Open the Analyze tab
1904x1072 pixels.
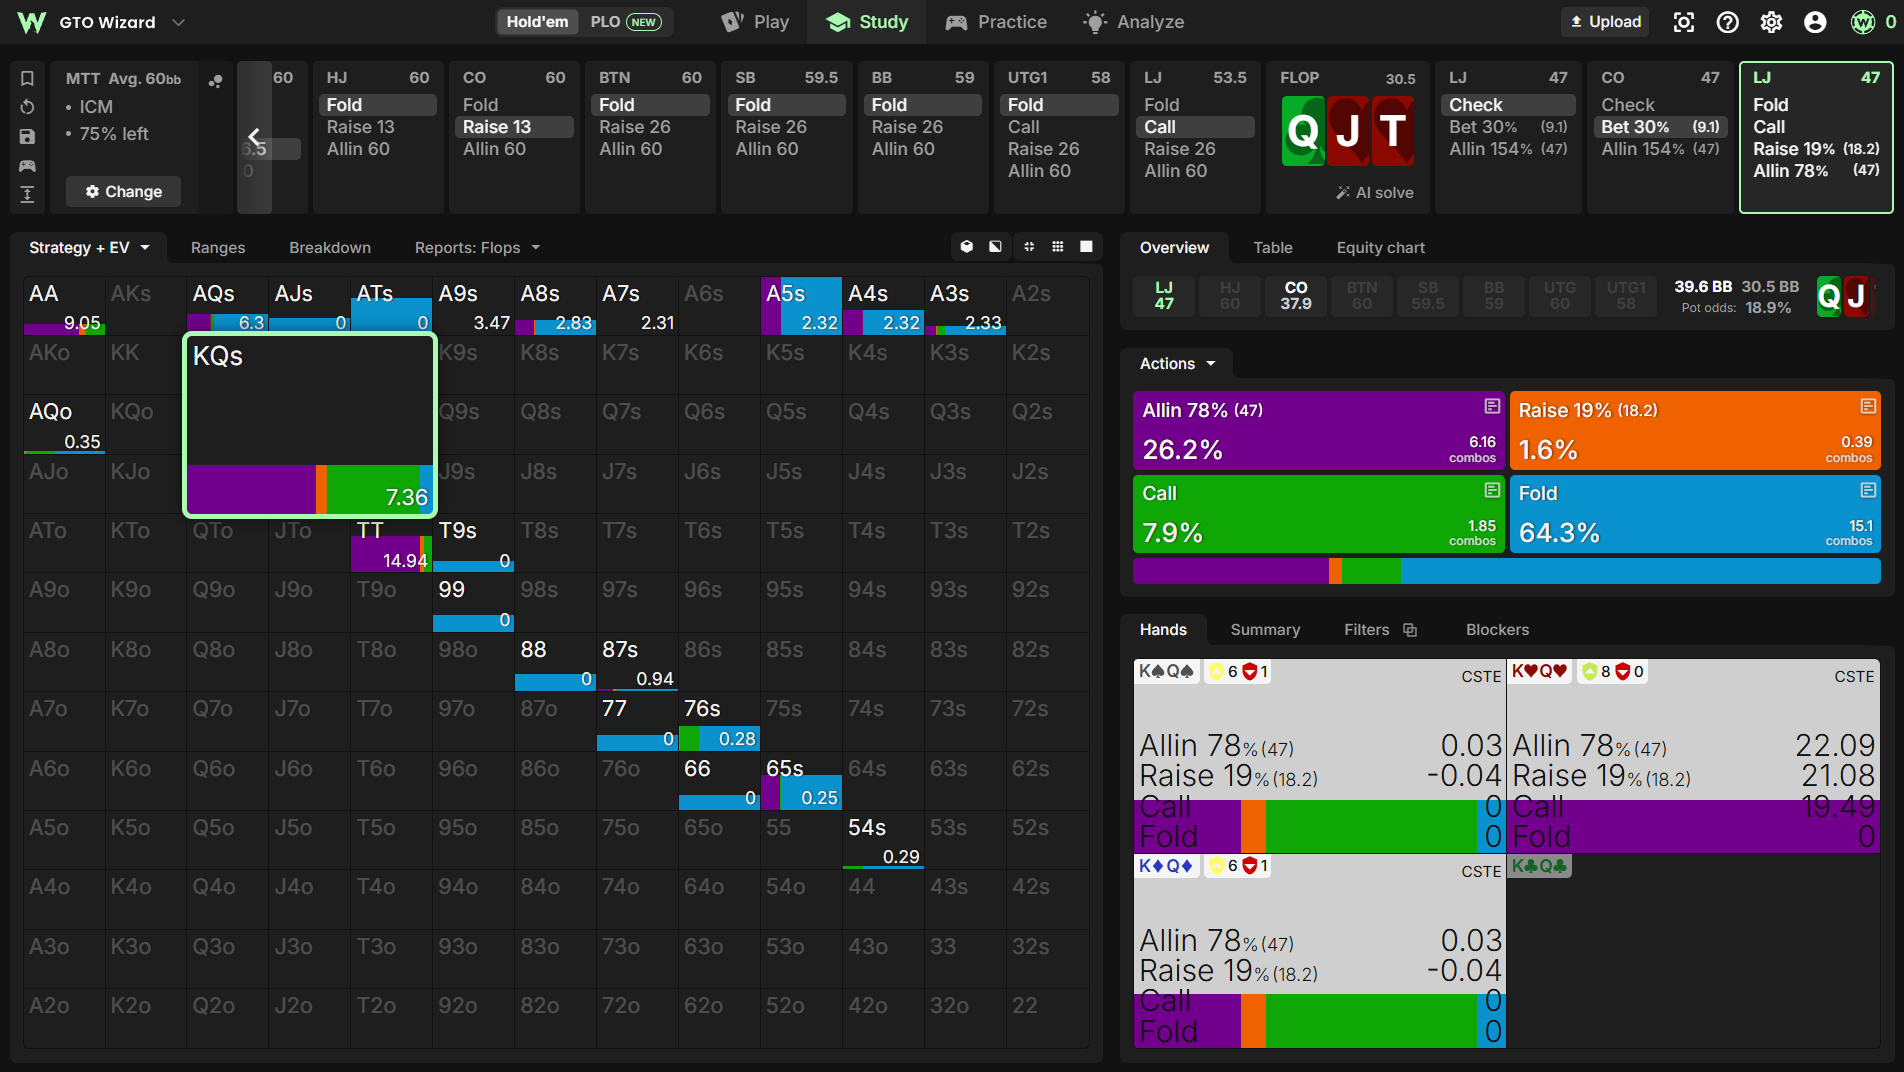1133,22
